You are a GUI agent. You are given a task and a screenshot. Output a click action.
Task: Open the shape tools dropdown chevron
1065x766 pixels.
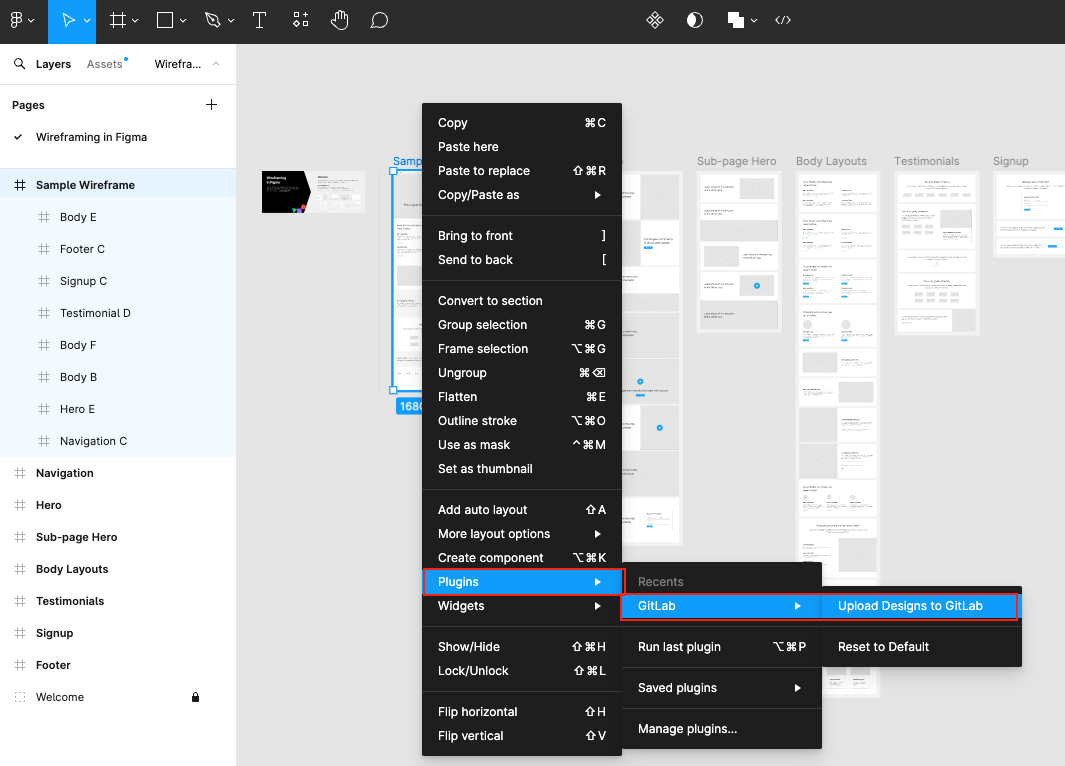tap(181, 20)
